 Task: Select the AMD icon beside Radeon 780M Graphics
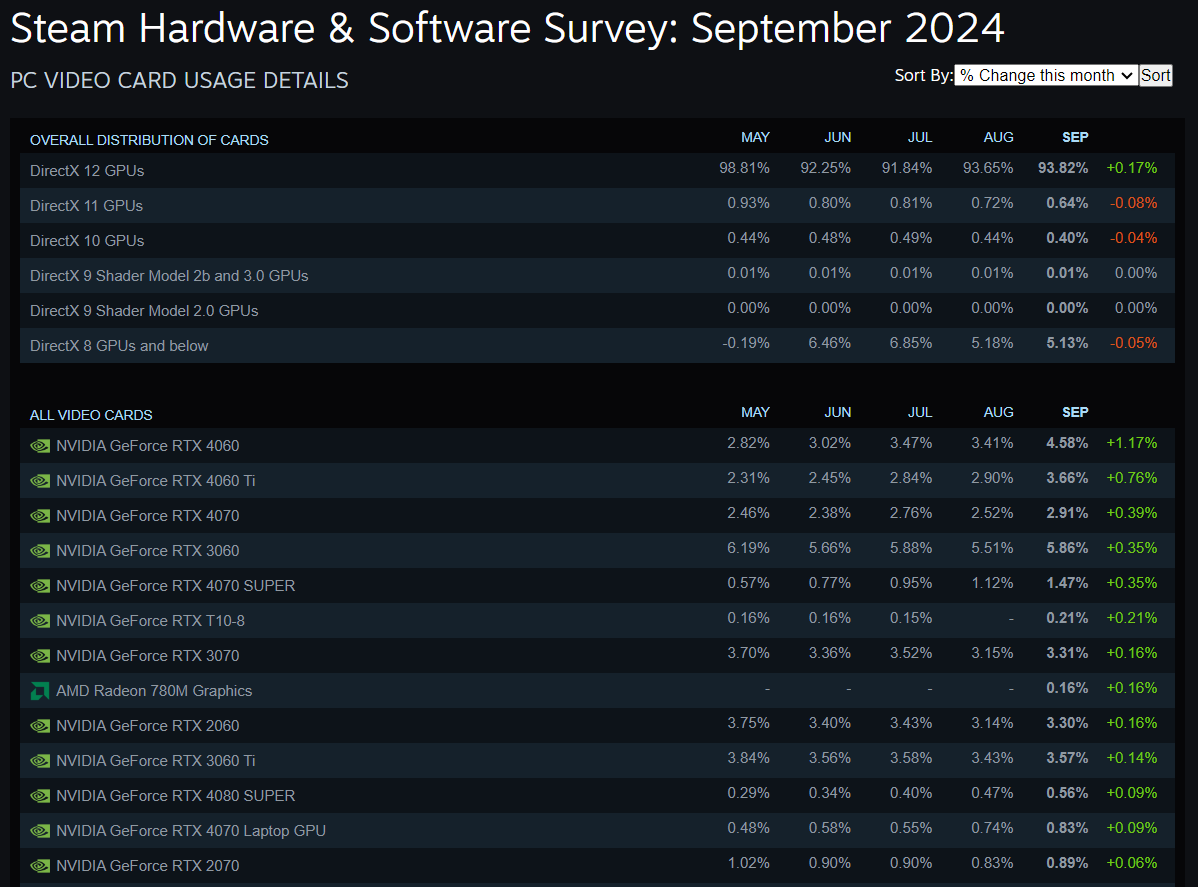point(40,690)
